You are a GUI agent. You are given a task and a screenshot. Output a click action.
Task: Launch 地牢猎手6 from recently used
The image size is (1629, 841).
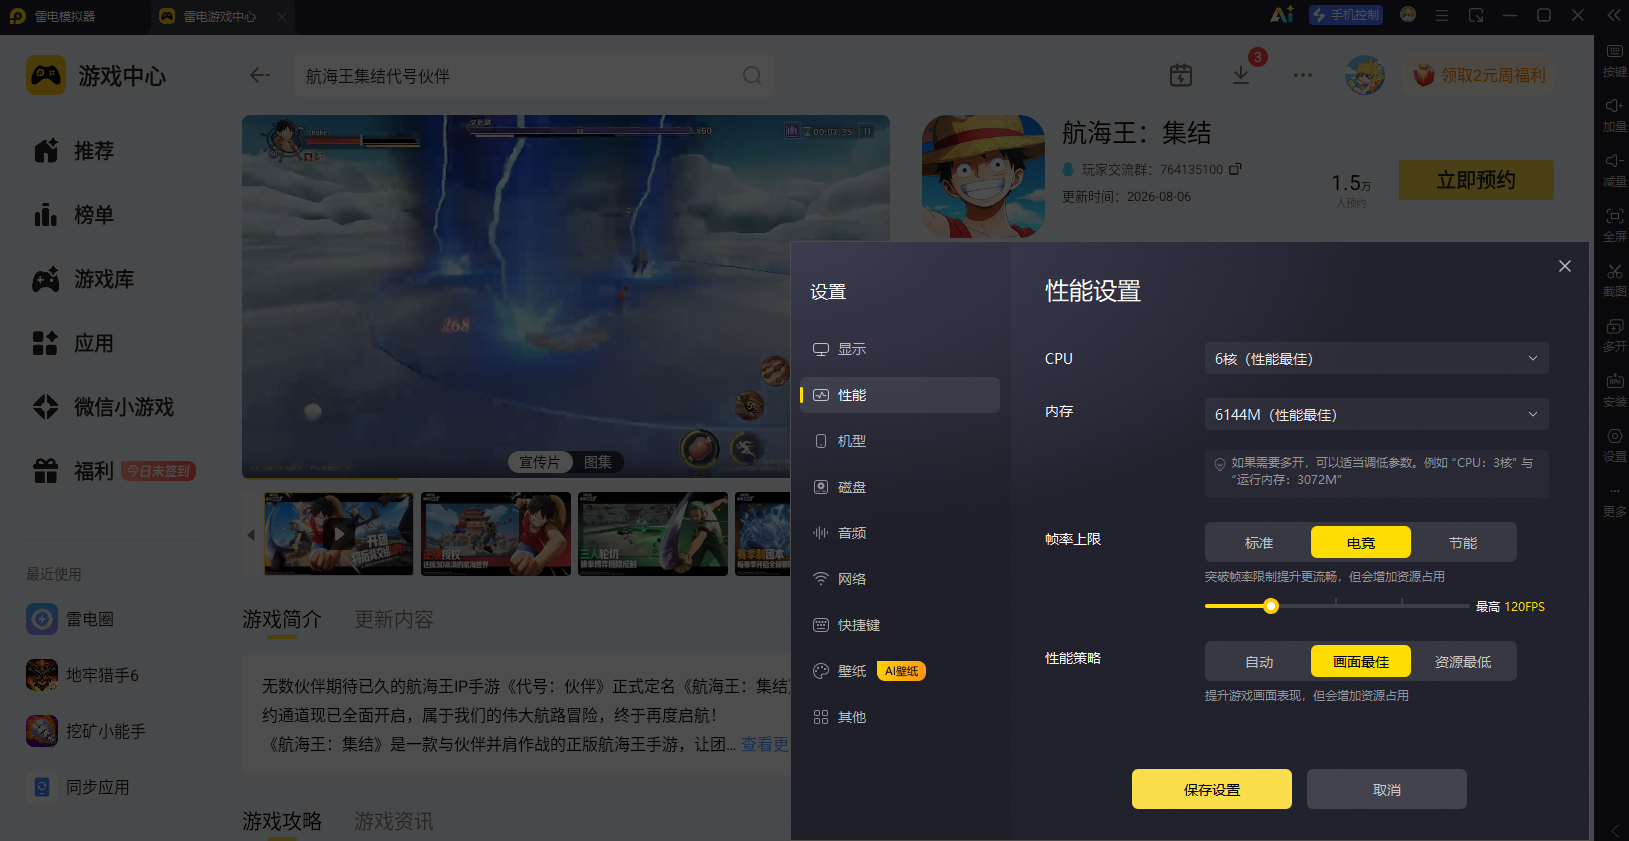point(83,675)
